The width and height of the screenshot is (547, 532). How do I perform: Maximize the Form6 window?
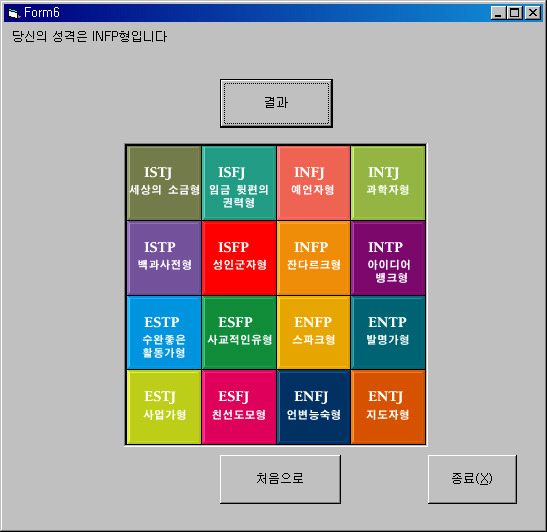click(515, 13)
